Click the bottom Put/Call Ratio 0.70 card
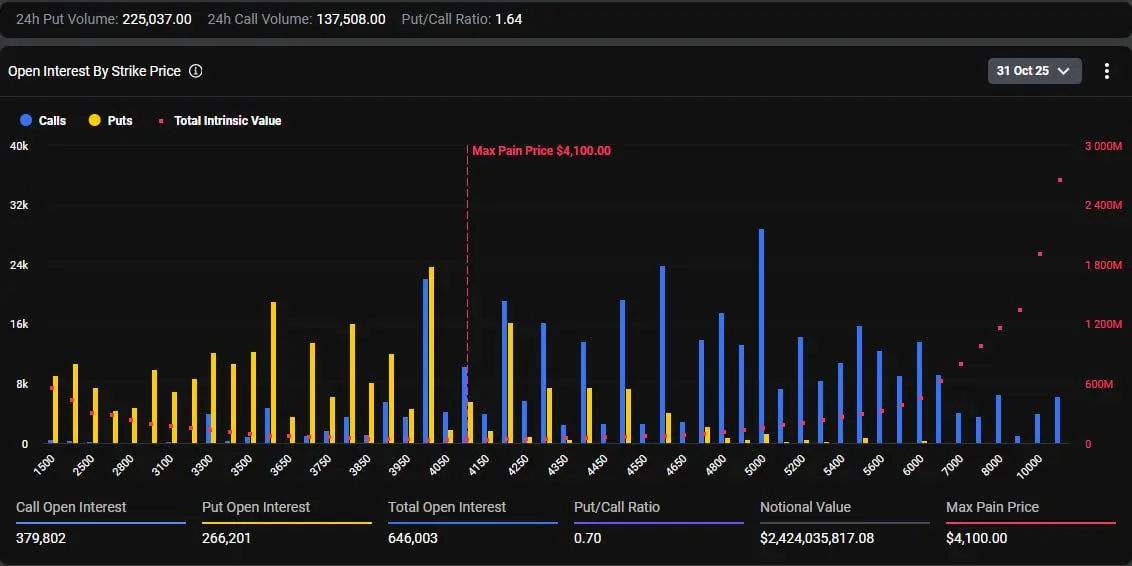1132x566 pixels. tap(658, 523)
